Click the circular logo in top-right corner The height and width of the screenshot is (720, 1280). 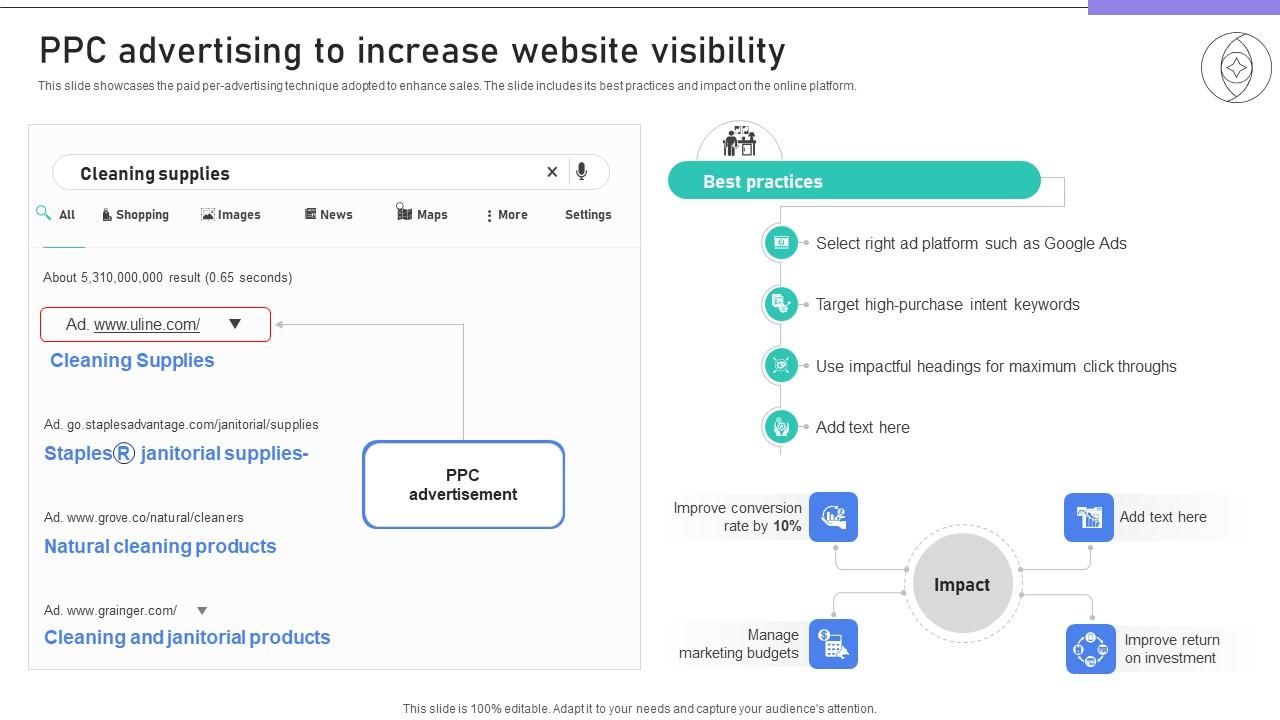(x=1236, y=67)
